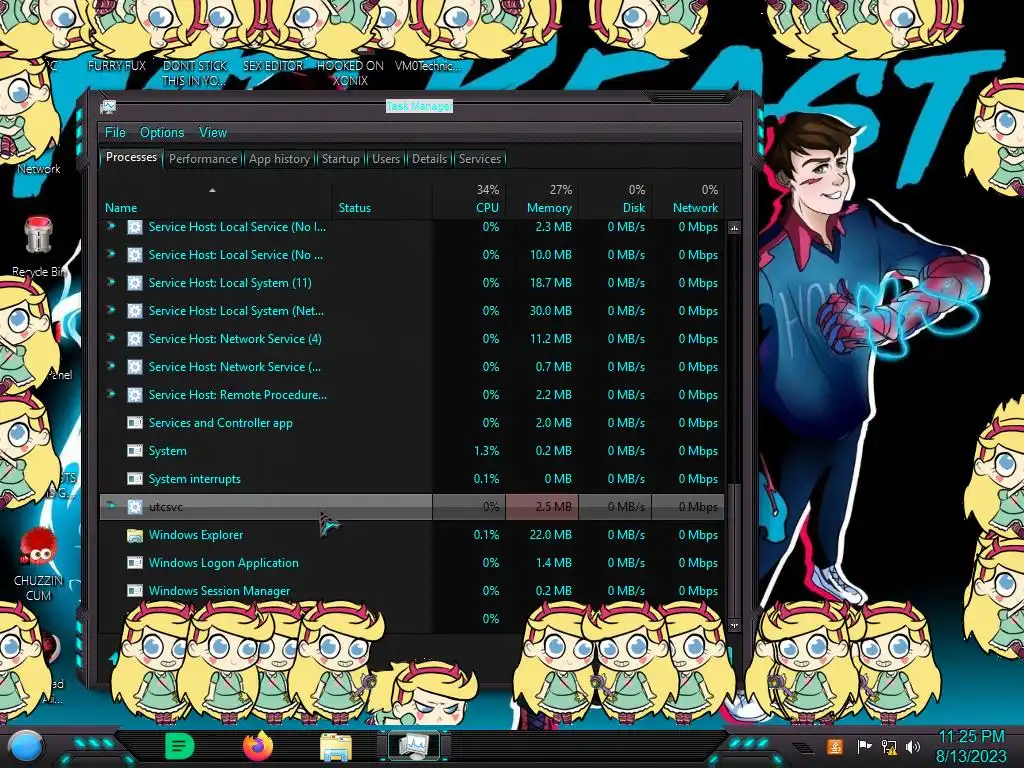Click the gear icon beside Service Host: Network Service (4)
The height and width of the screenshot is (768, 1024).
(135, 339)
